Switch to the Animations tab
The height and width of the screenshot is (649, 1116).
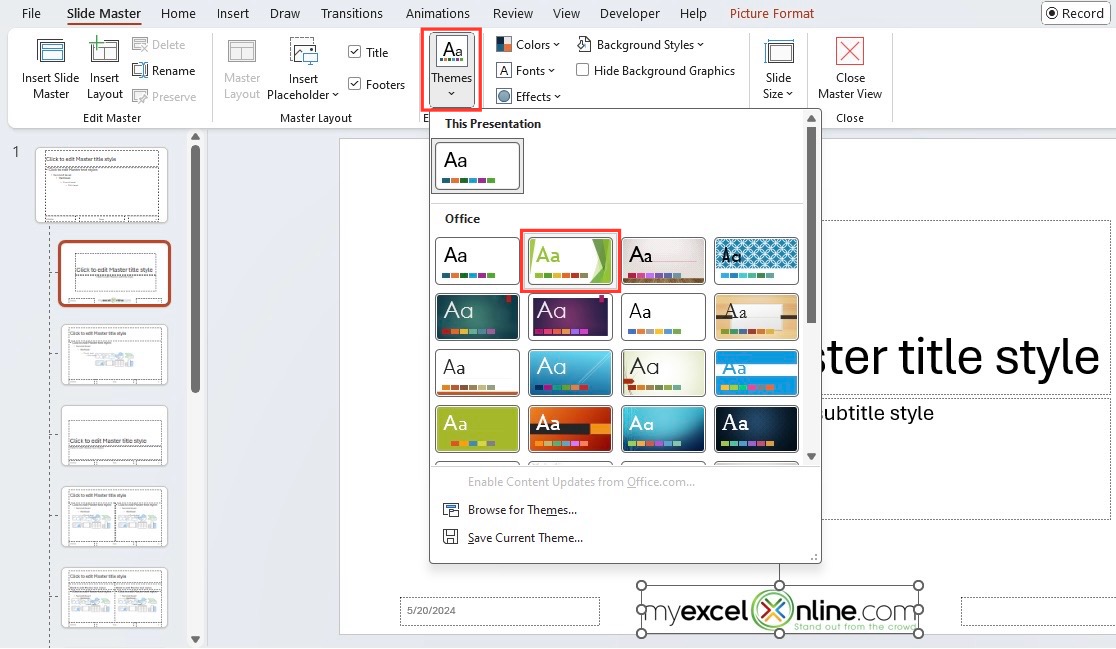[438, 14]
